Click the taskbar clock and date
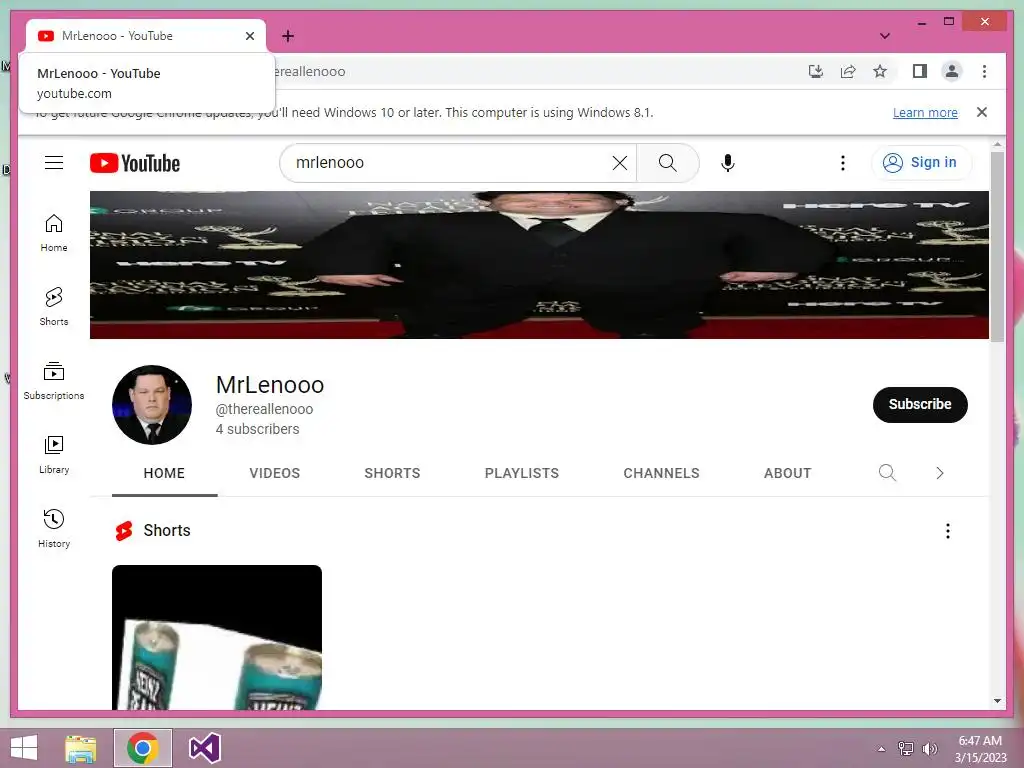This screenshot has height=768, width=1024. coord(980,749)
